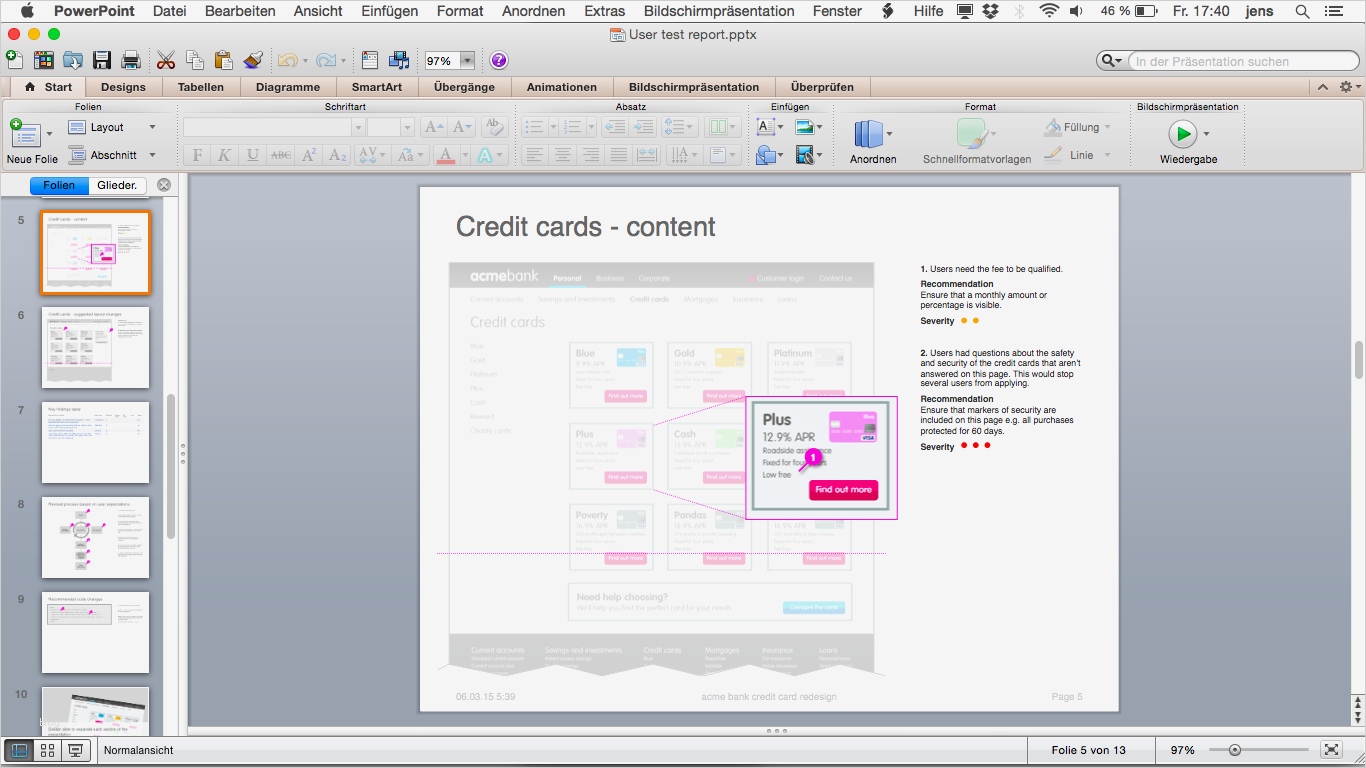Click the Print icon in the toolbar

coord(129,60)
